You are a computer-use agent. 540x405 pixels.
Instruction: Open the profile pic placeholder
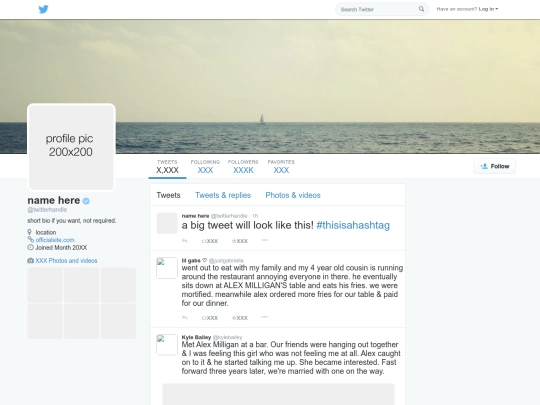71,147
